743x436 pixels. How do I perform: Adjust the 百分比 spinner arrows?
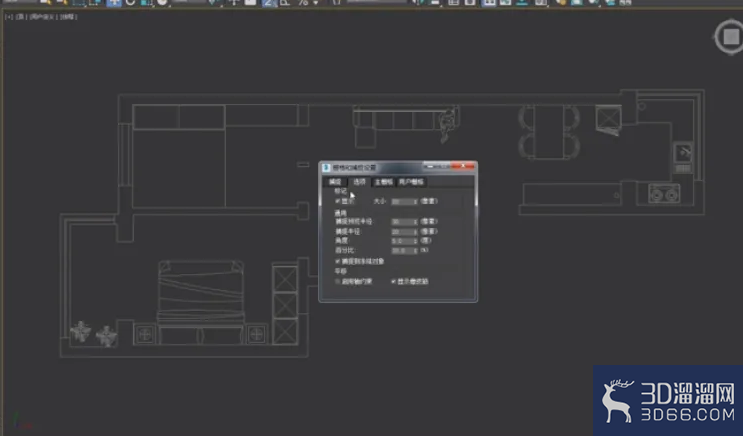416,251
